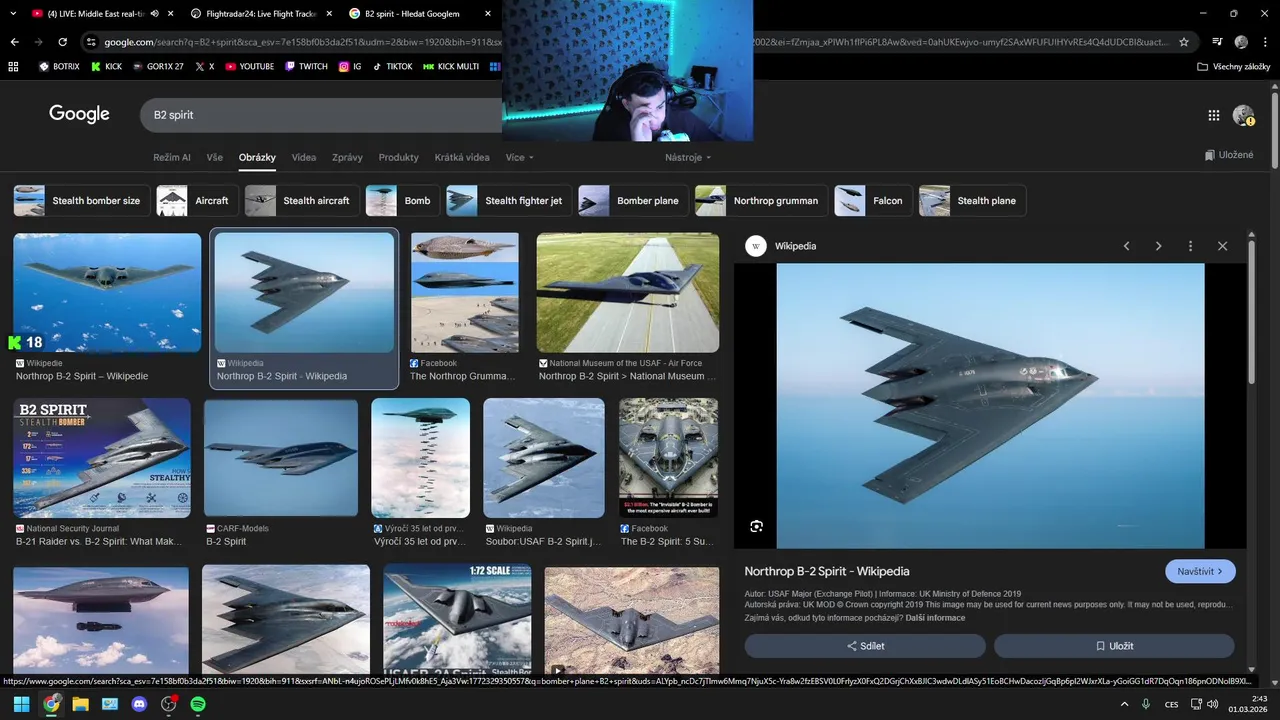Open File Explorer from taskbar
Viewport: 1280px width, 720px height.
point(80,704)
